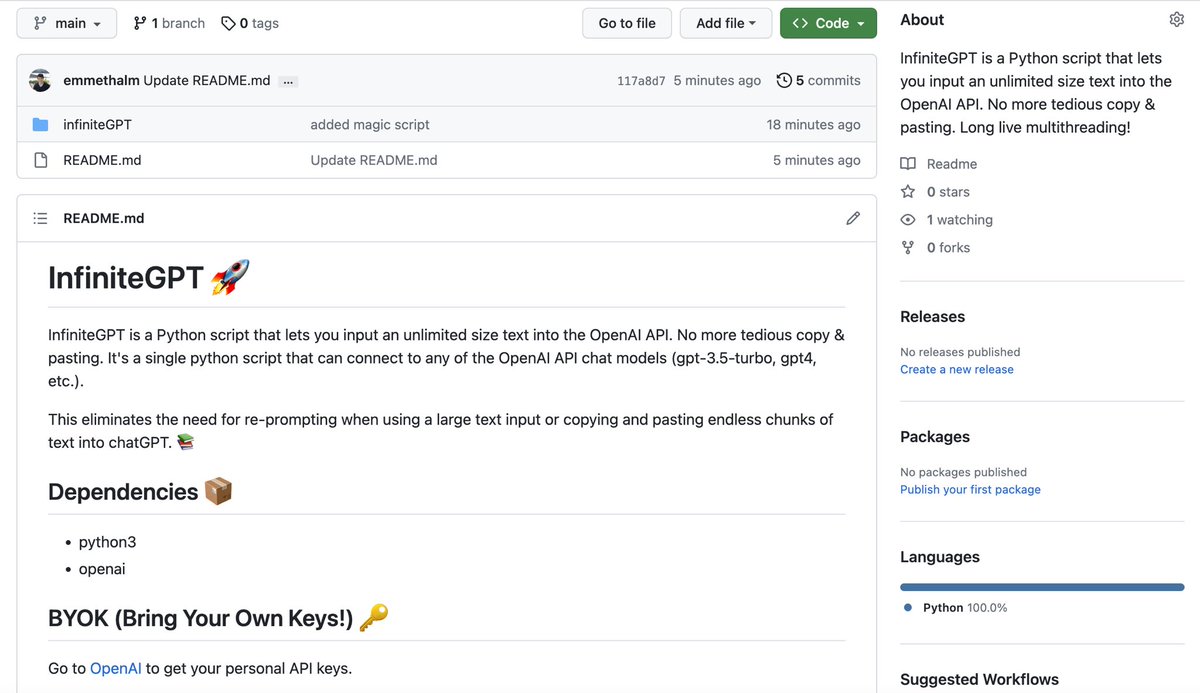This screenshot has width=1200, height=693.
Task: Click the added magic script commit message
Action: click(370, 125)
